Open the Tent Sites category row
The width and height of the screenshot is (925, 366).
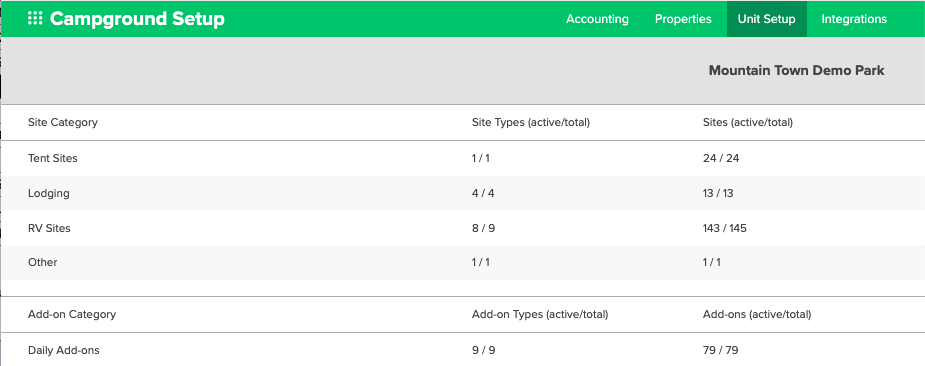pos(462,158)
